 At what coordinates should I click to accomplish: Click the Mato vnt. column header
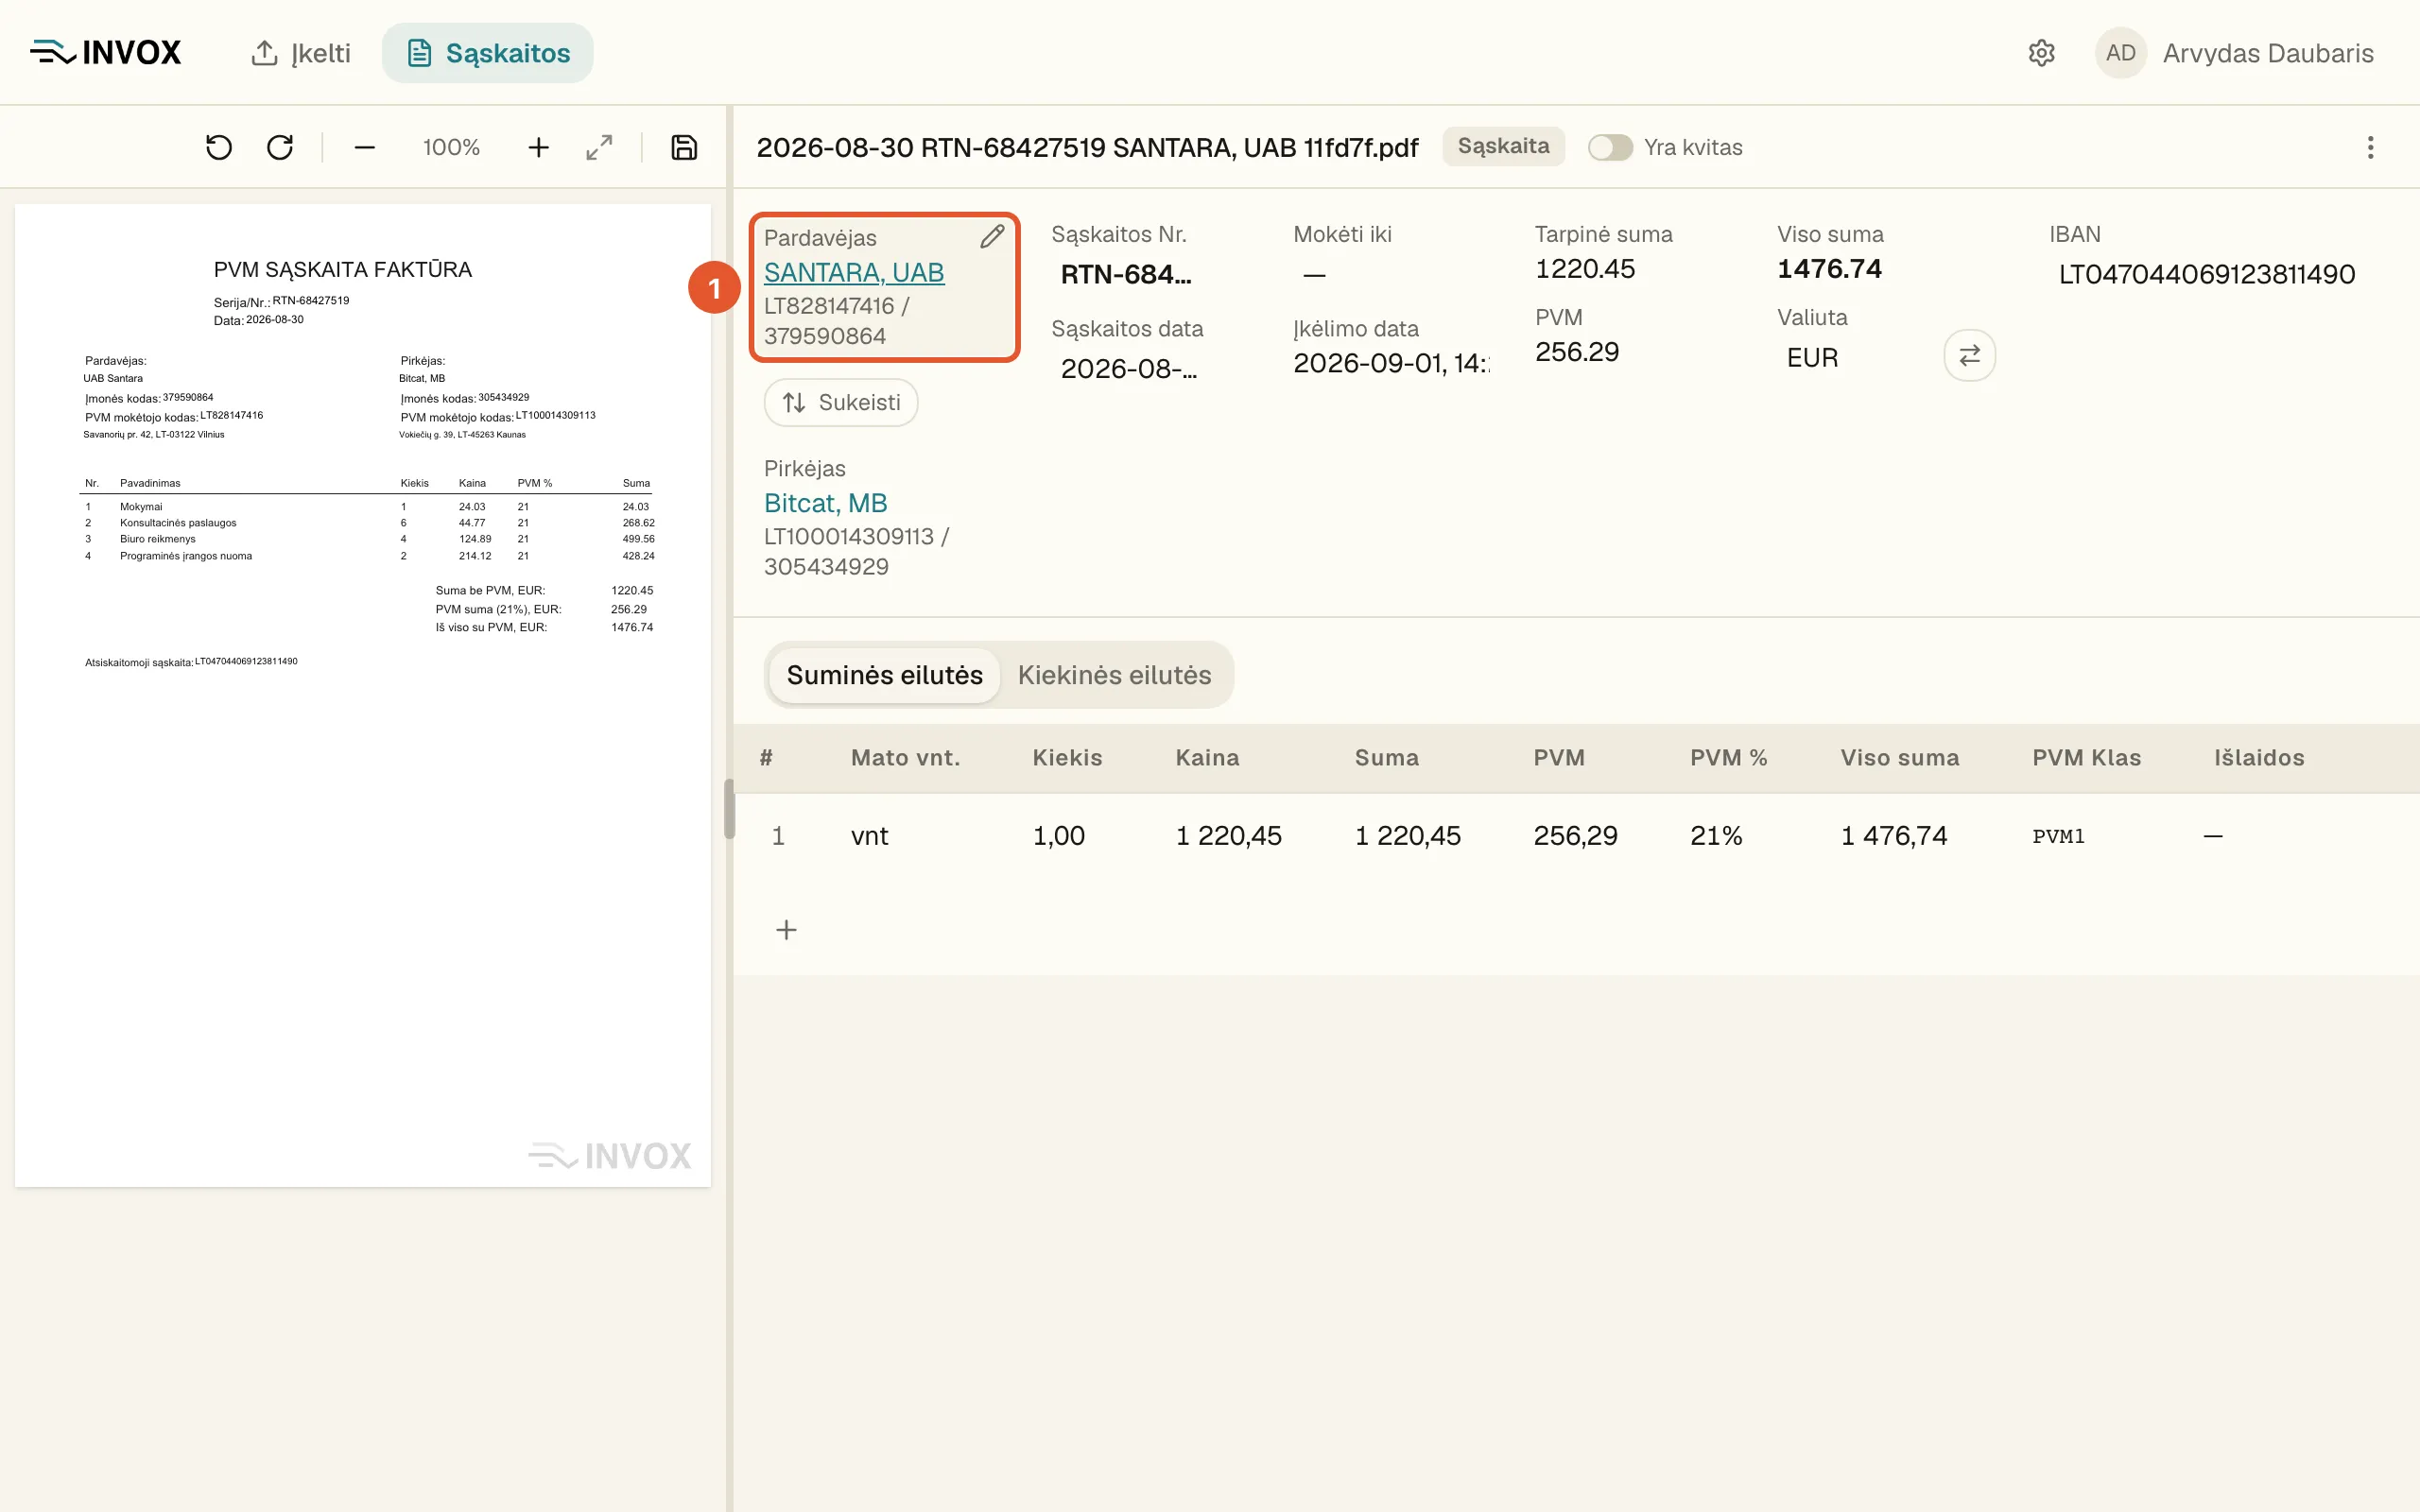pos(905,758)
